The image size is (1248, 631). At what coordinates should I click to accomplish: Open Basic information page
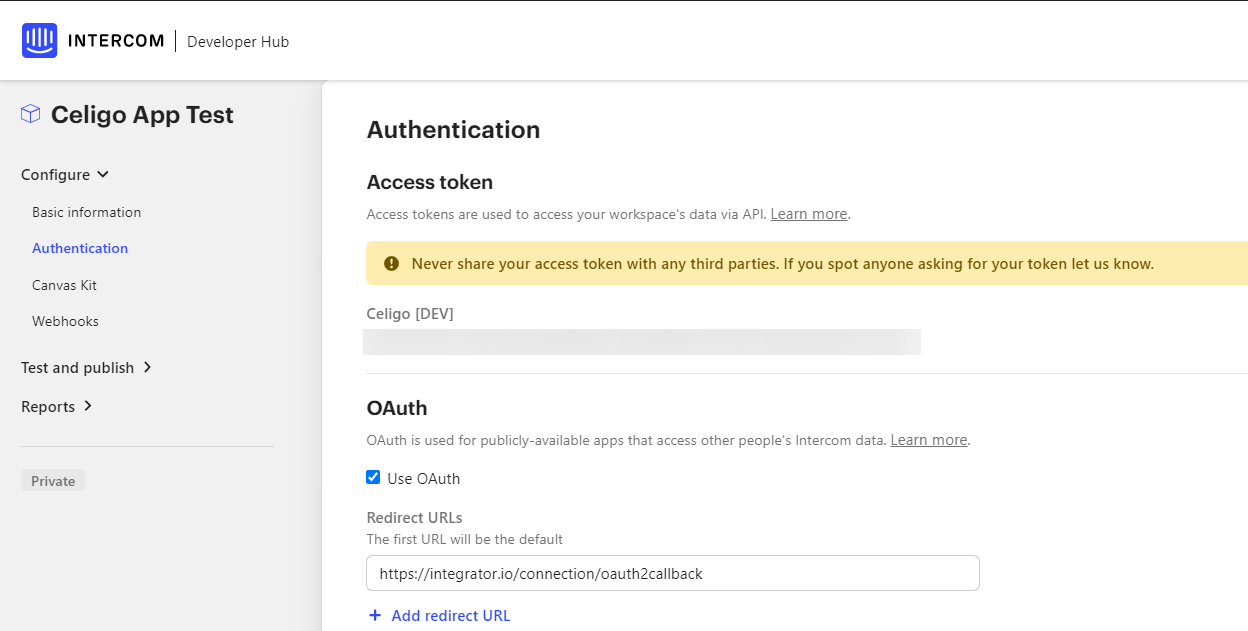(x=86, y=212)
